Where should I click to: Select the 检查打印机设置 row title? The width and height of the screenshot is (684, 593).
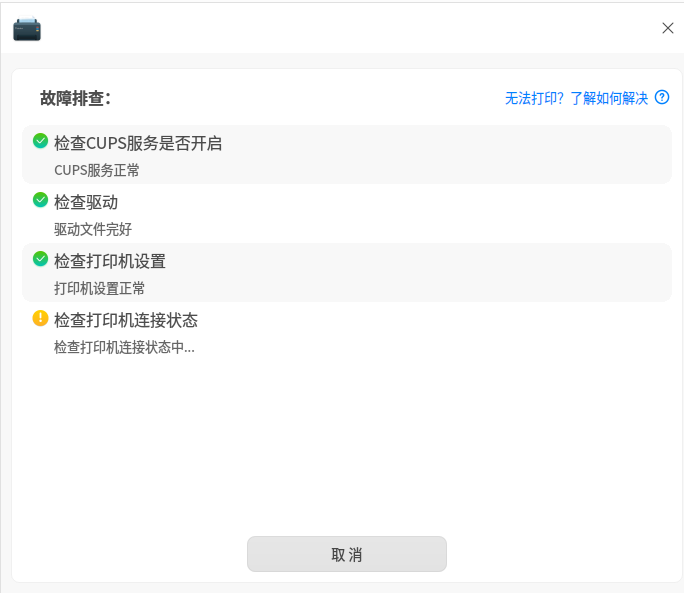[110, 261]
